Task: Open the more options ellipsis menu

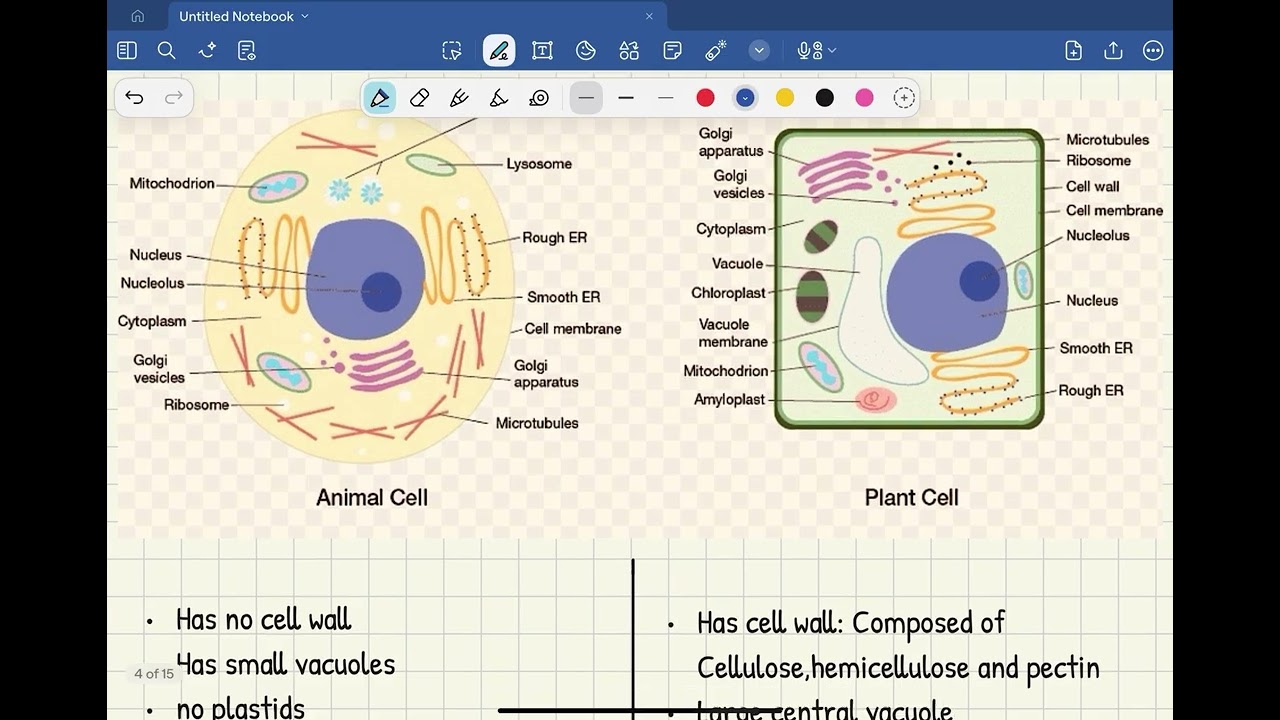Action: (x=1153, y=50)
